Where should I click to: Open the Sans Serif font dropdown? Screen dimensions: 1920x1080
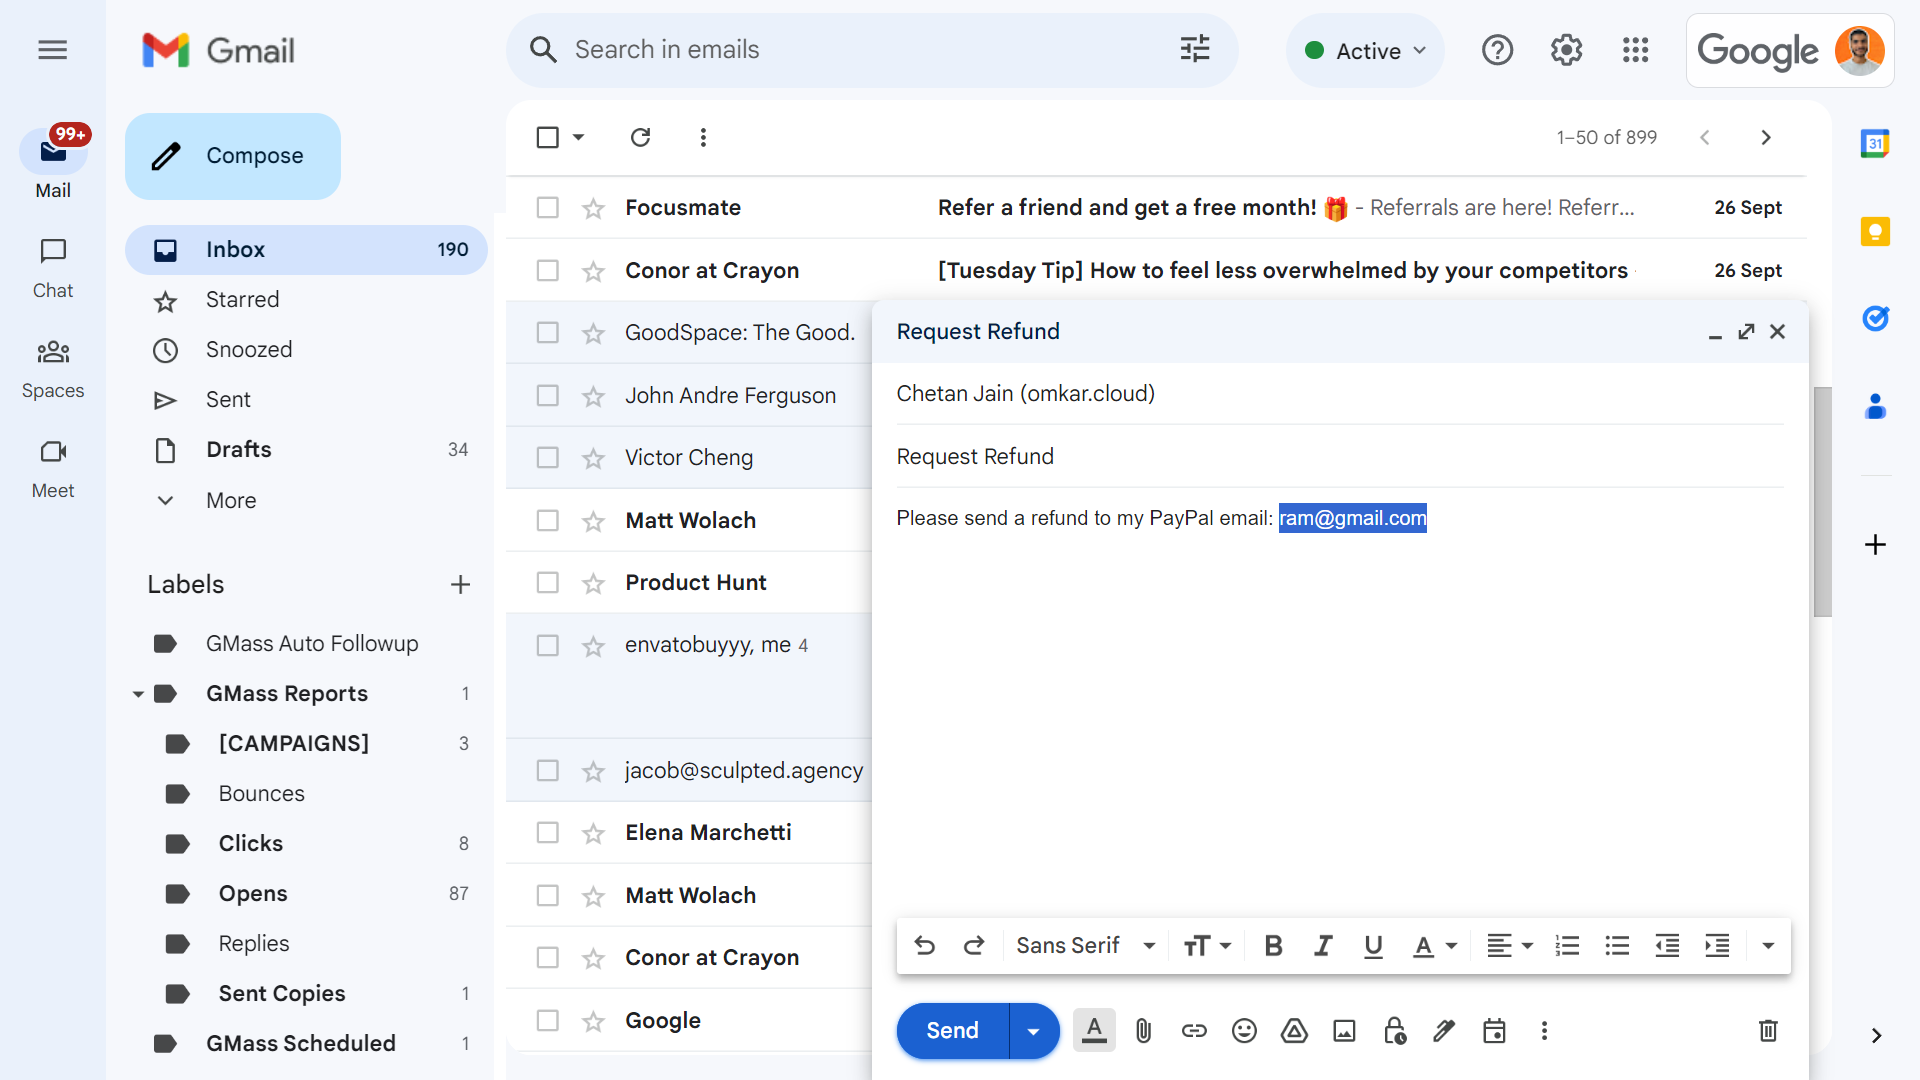(x=1085, y=946)
